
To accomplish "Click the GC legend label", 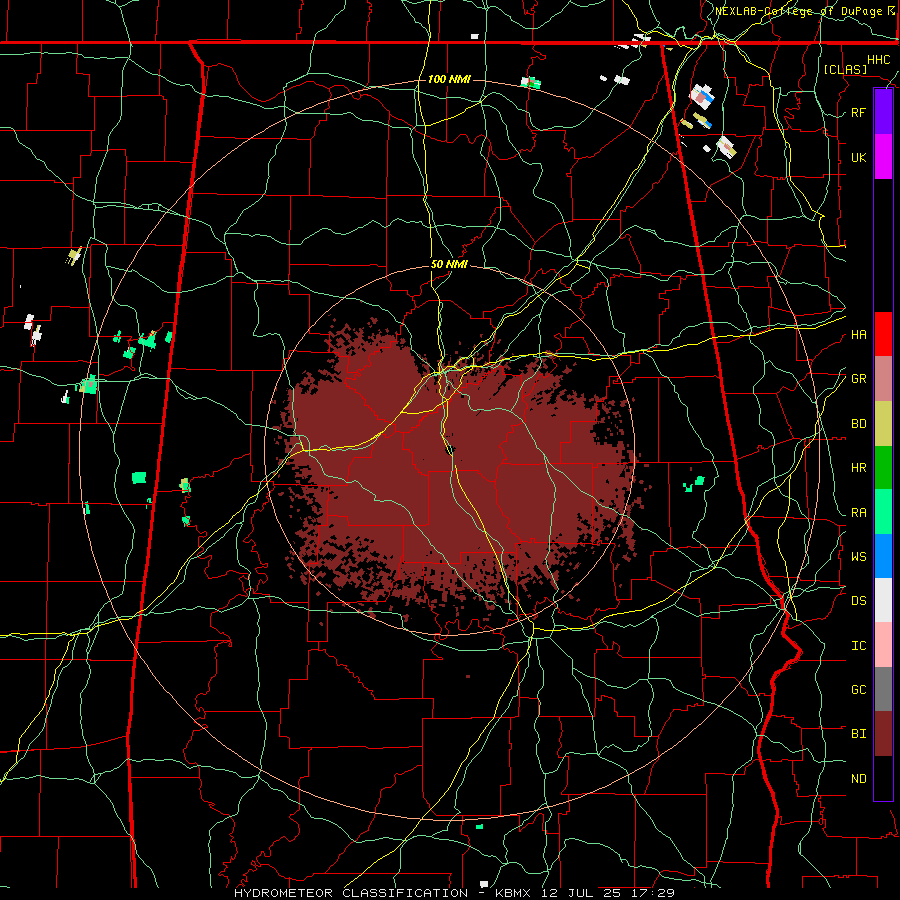I will click(858, 690).
